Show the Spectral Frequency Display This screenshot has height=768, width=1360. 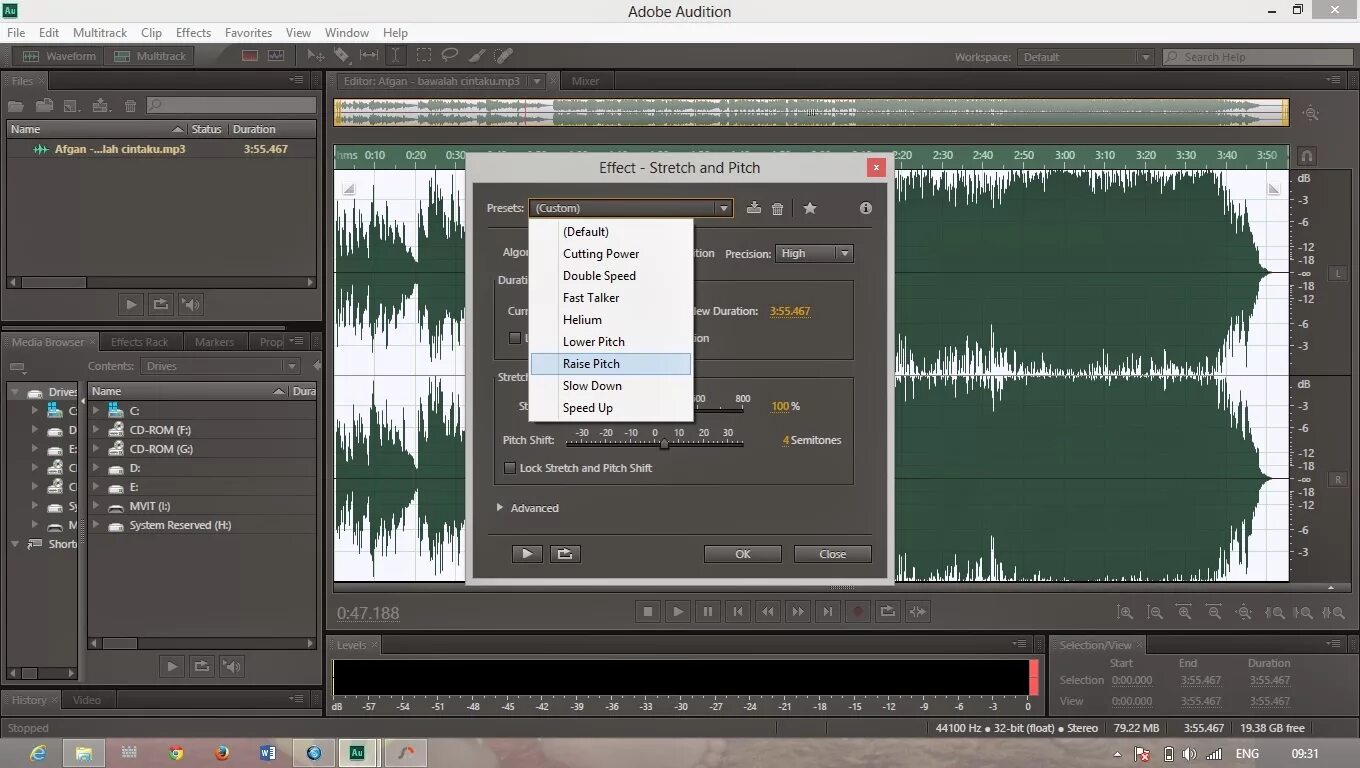[x=250, y=56]
